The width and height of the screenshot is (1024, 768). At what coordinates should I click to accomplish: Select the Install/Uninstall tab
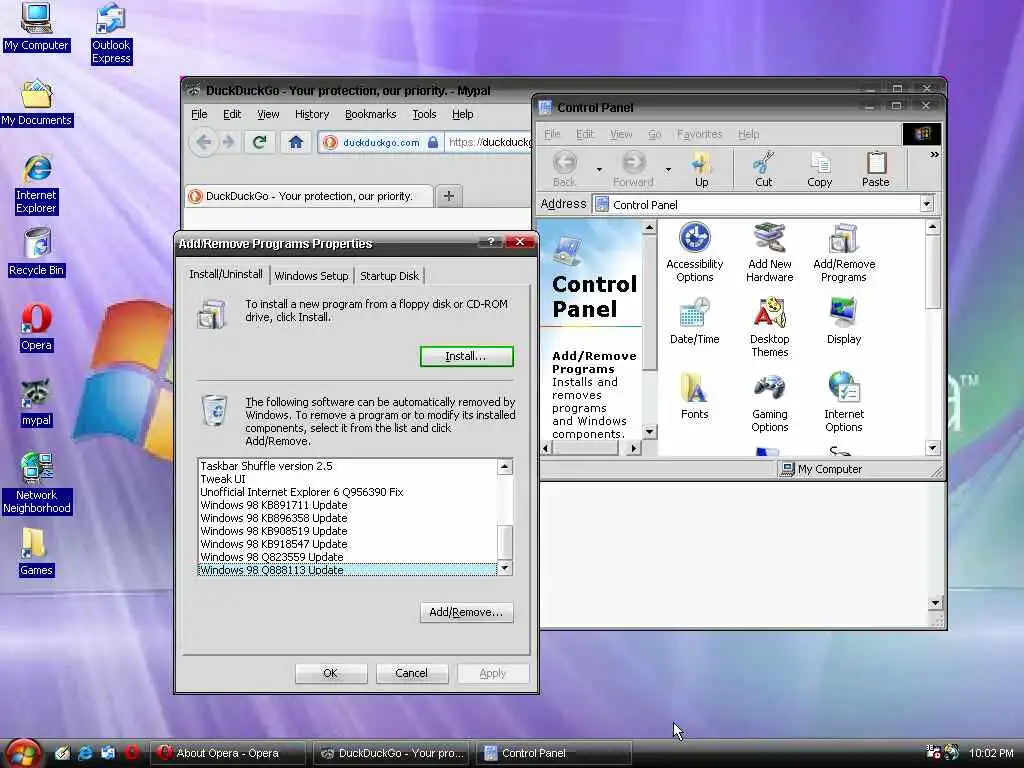click(x=226, y=274)
